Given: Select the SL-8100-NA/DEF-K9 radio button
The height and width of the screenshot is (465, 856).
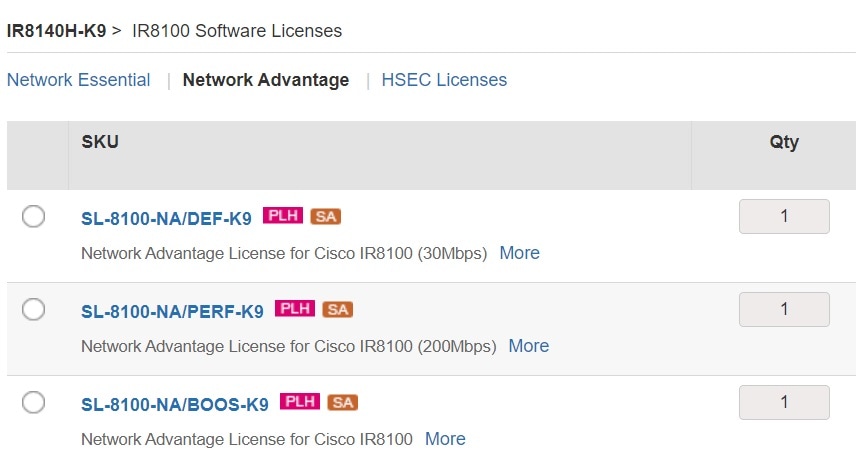Looking at the screenshot, I should (33, 217).
